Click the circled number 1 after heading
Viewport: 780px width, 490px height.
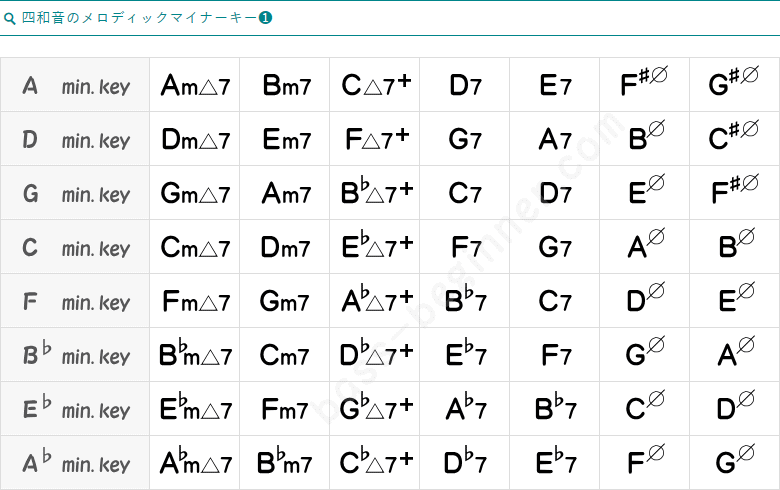[265, 18]
